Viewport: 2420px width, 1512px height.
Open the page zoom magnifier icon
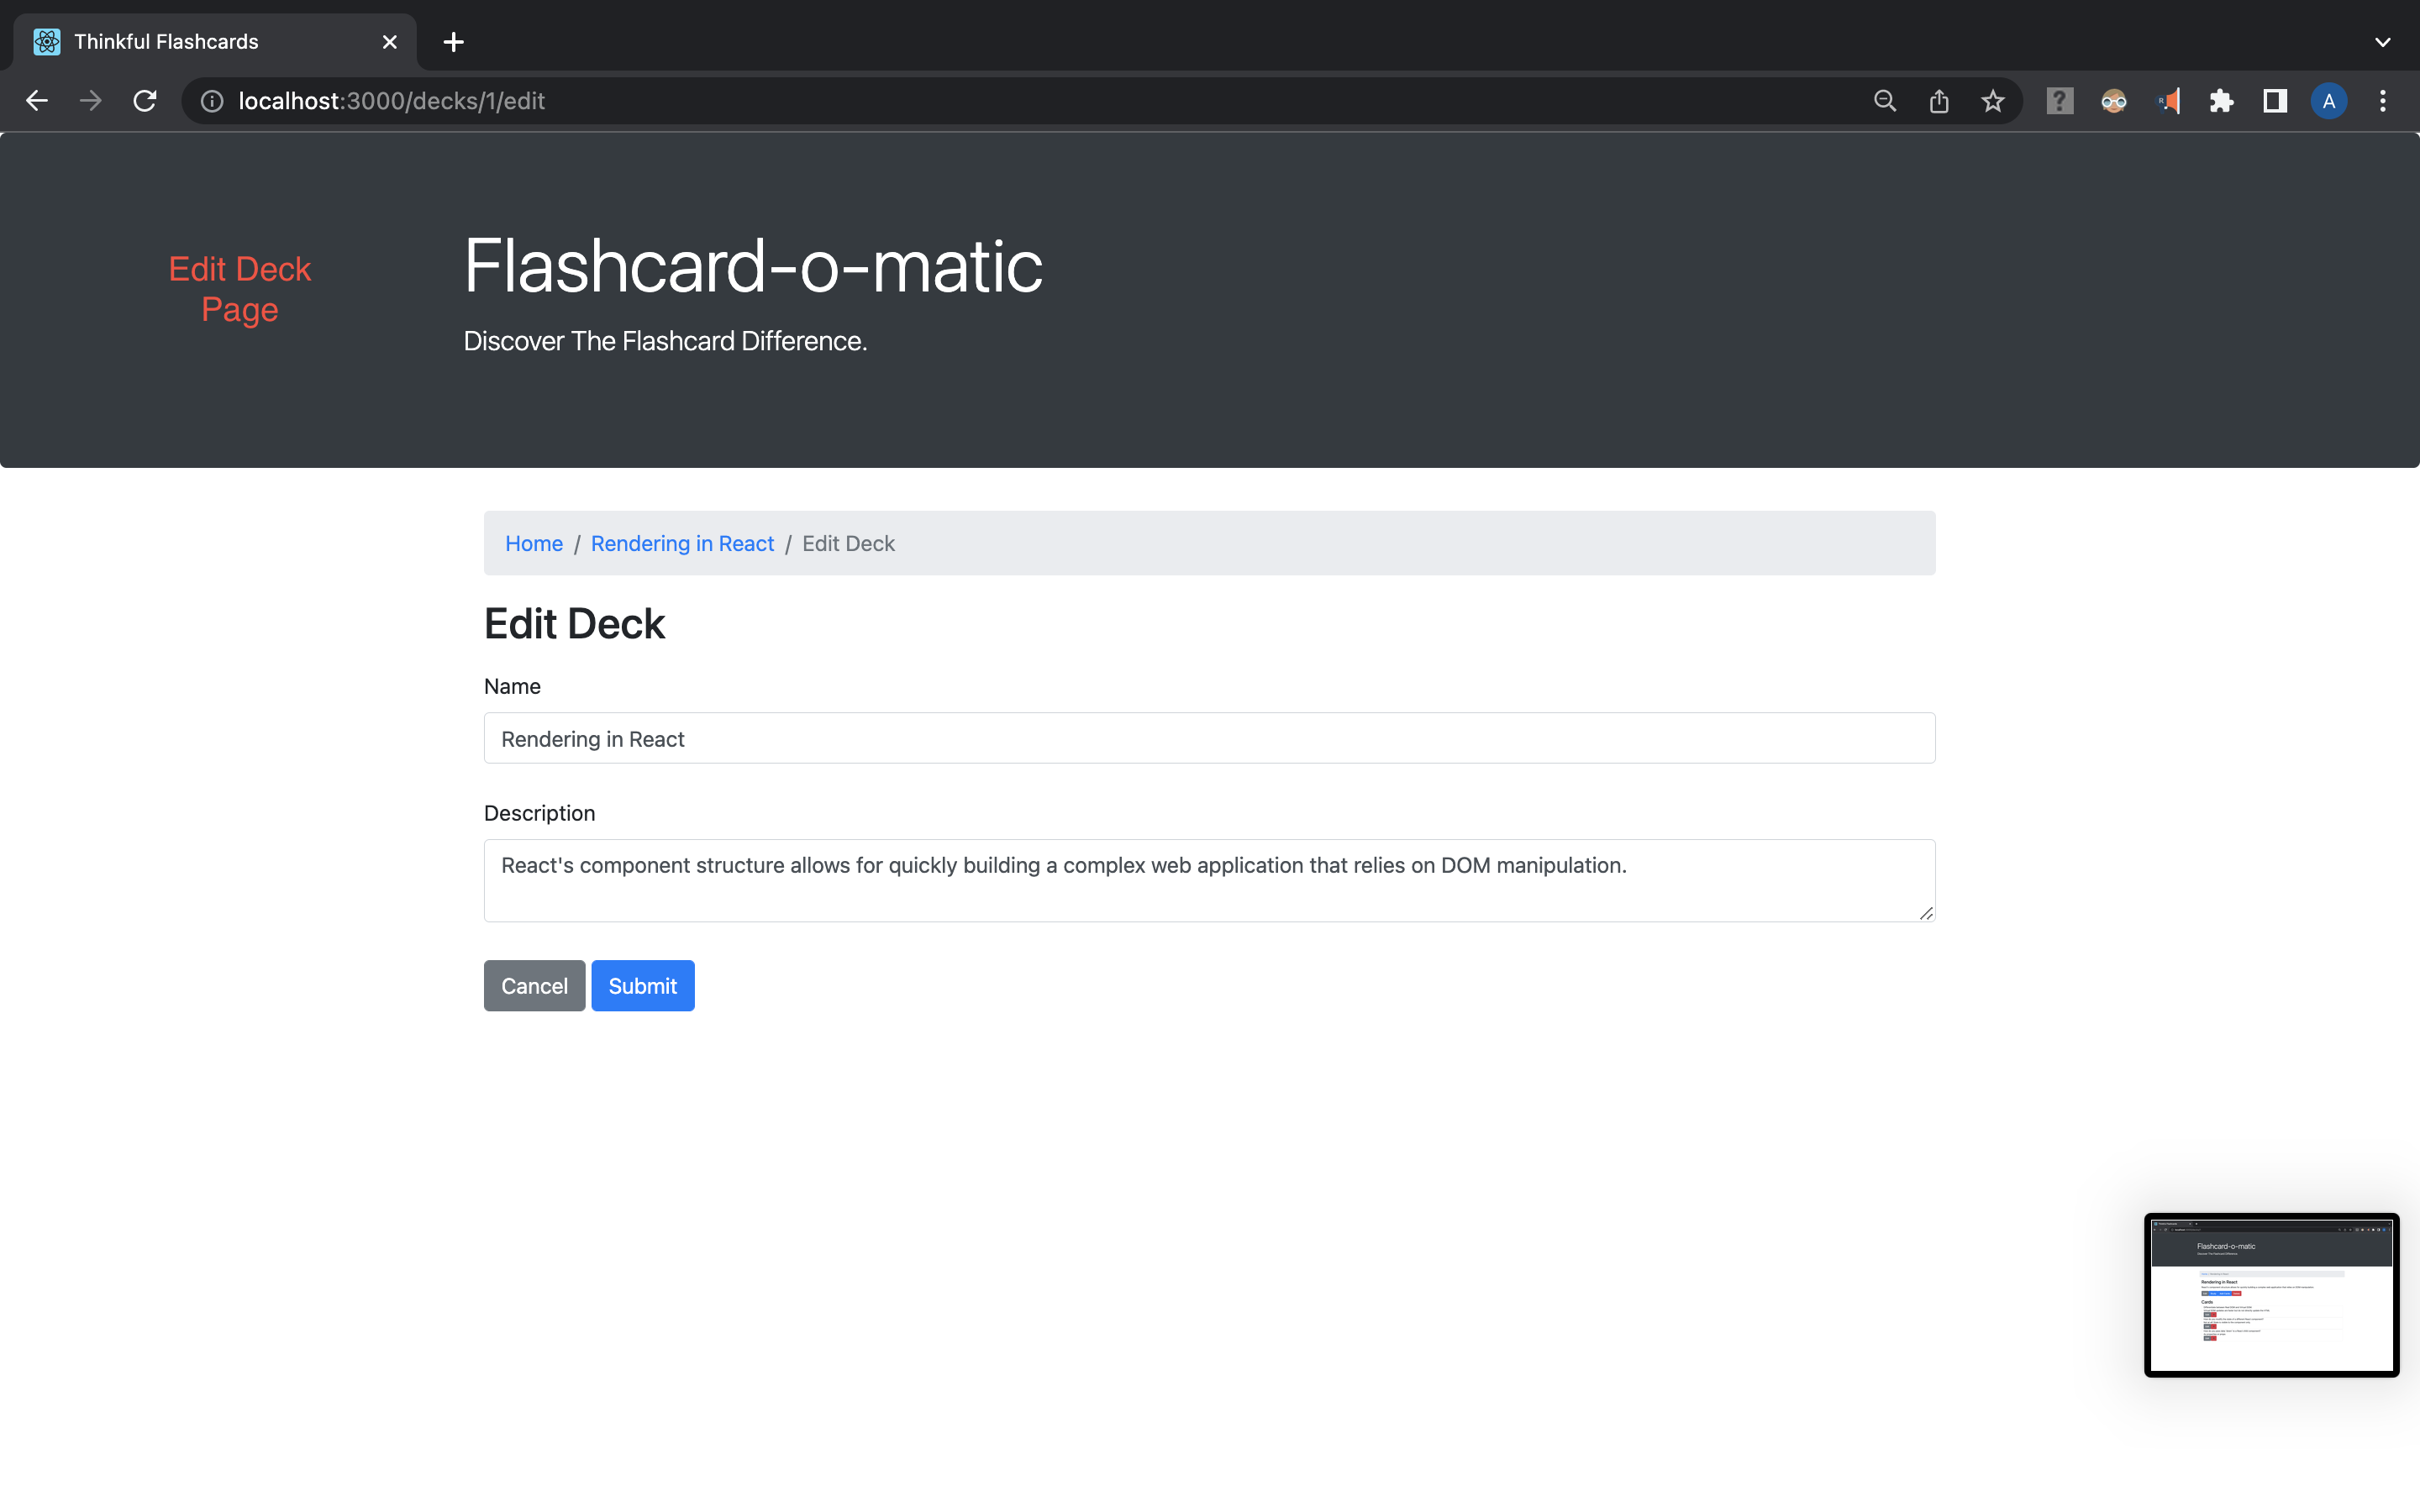tap(1884, 100)
